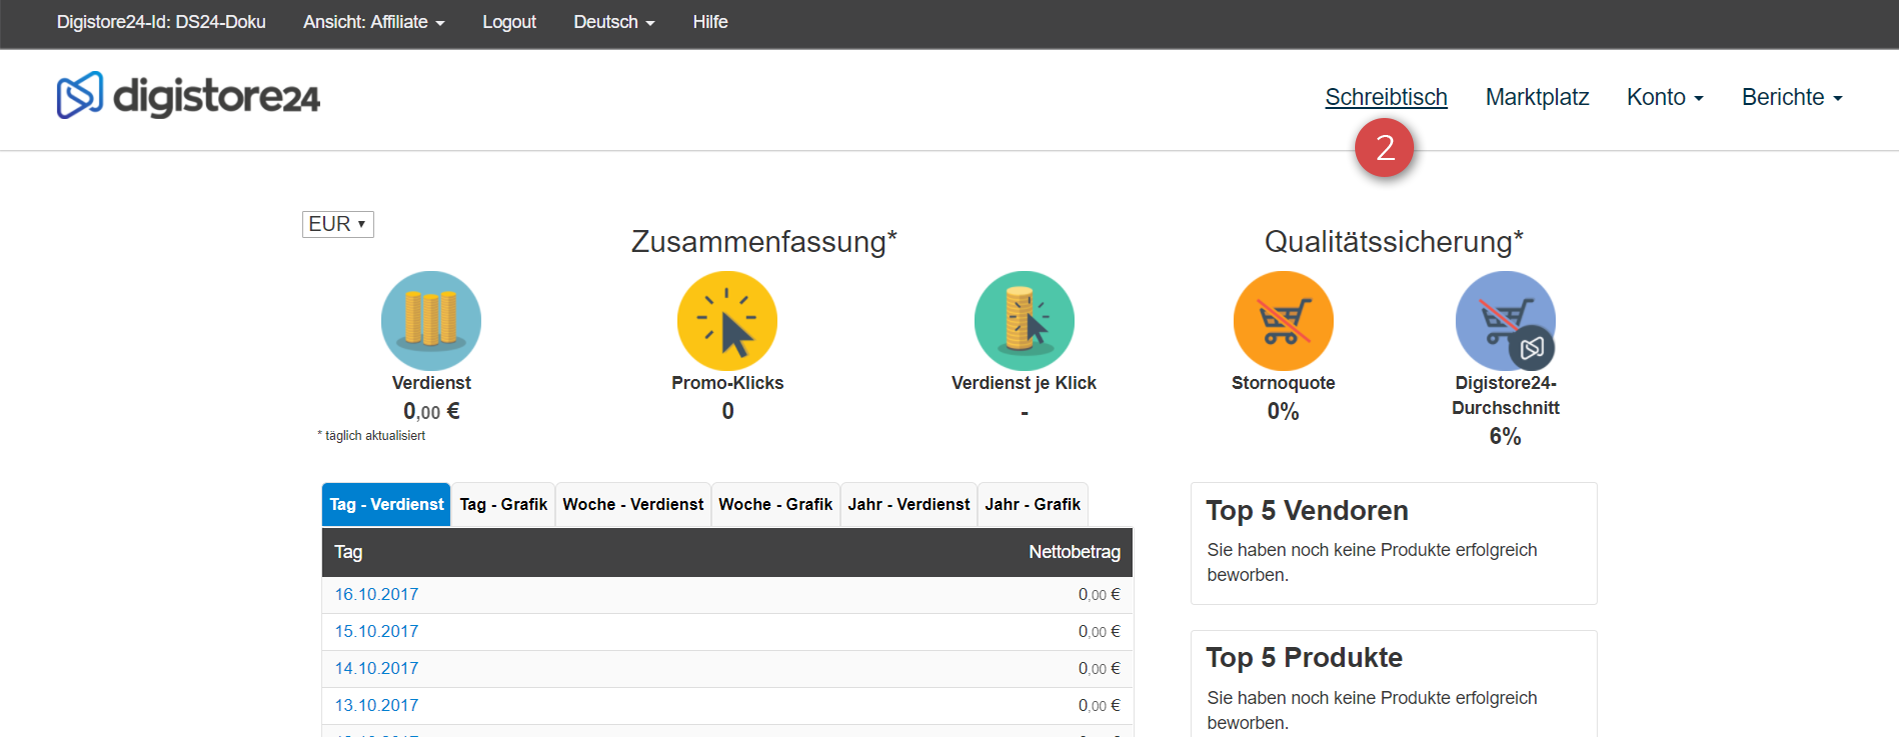This screenshot has height=737, width=1899.
Task: Click the 'täglich aktualisiert' footnote
Action: (x=371, y=436)
